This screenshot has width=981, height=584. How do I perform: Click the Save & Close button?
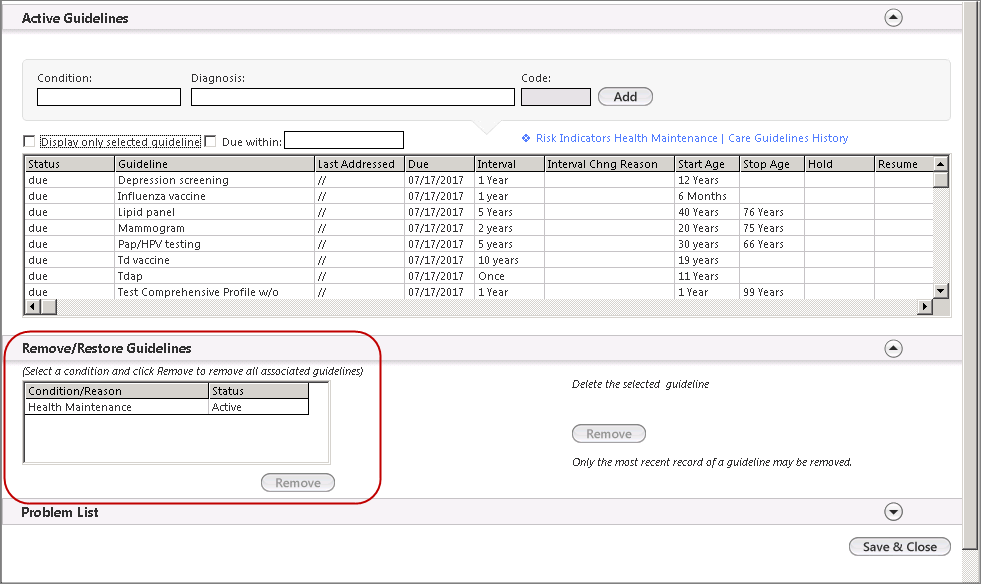[900, 546]
